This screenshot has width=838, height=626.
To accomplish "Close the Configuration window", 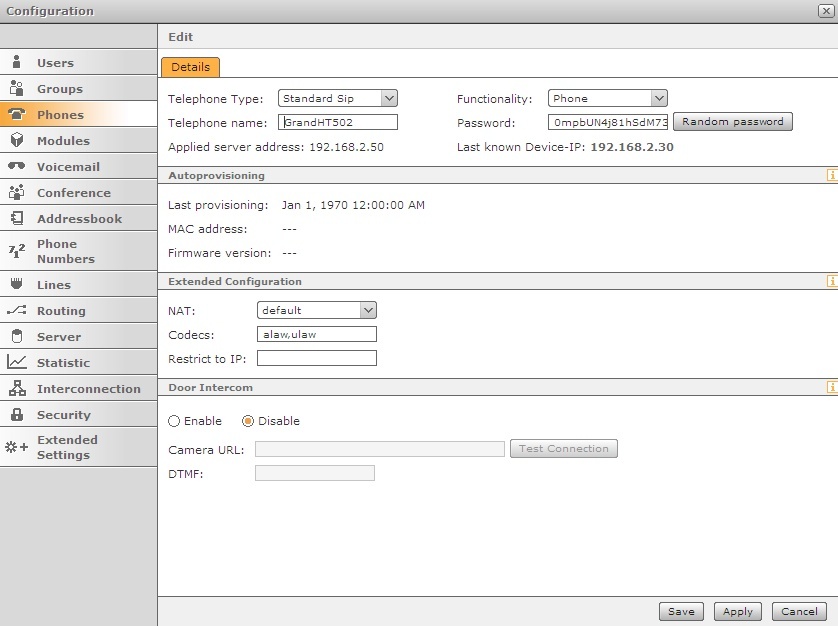I will (x=825, y=11).
